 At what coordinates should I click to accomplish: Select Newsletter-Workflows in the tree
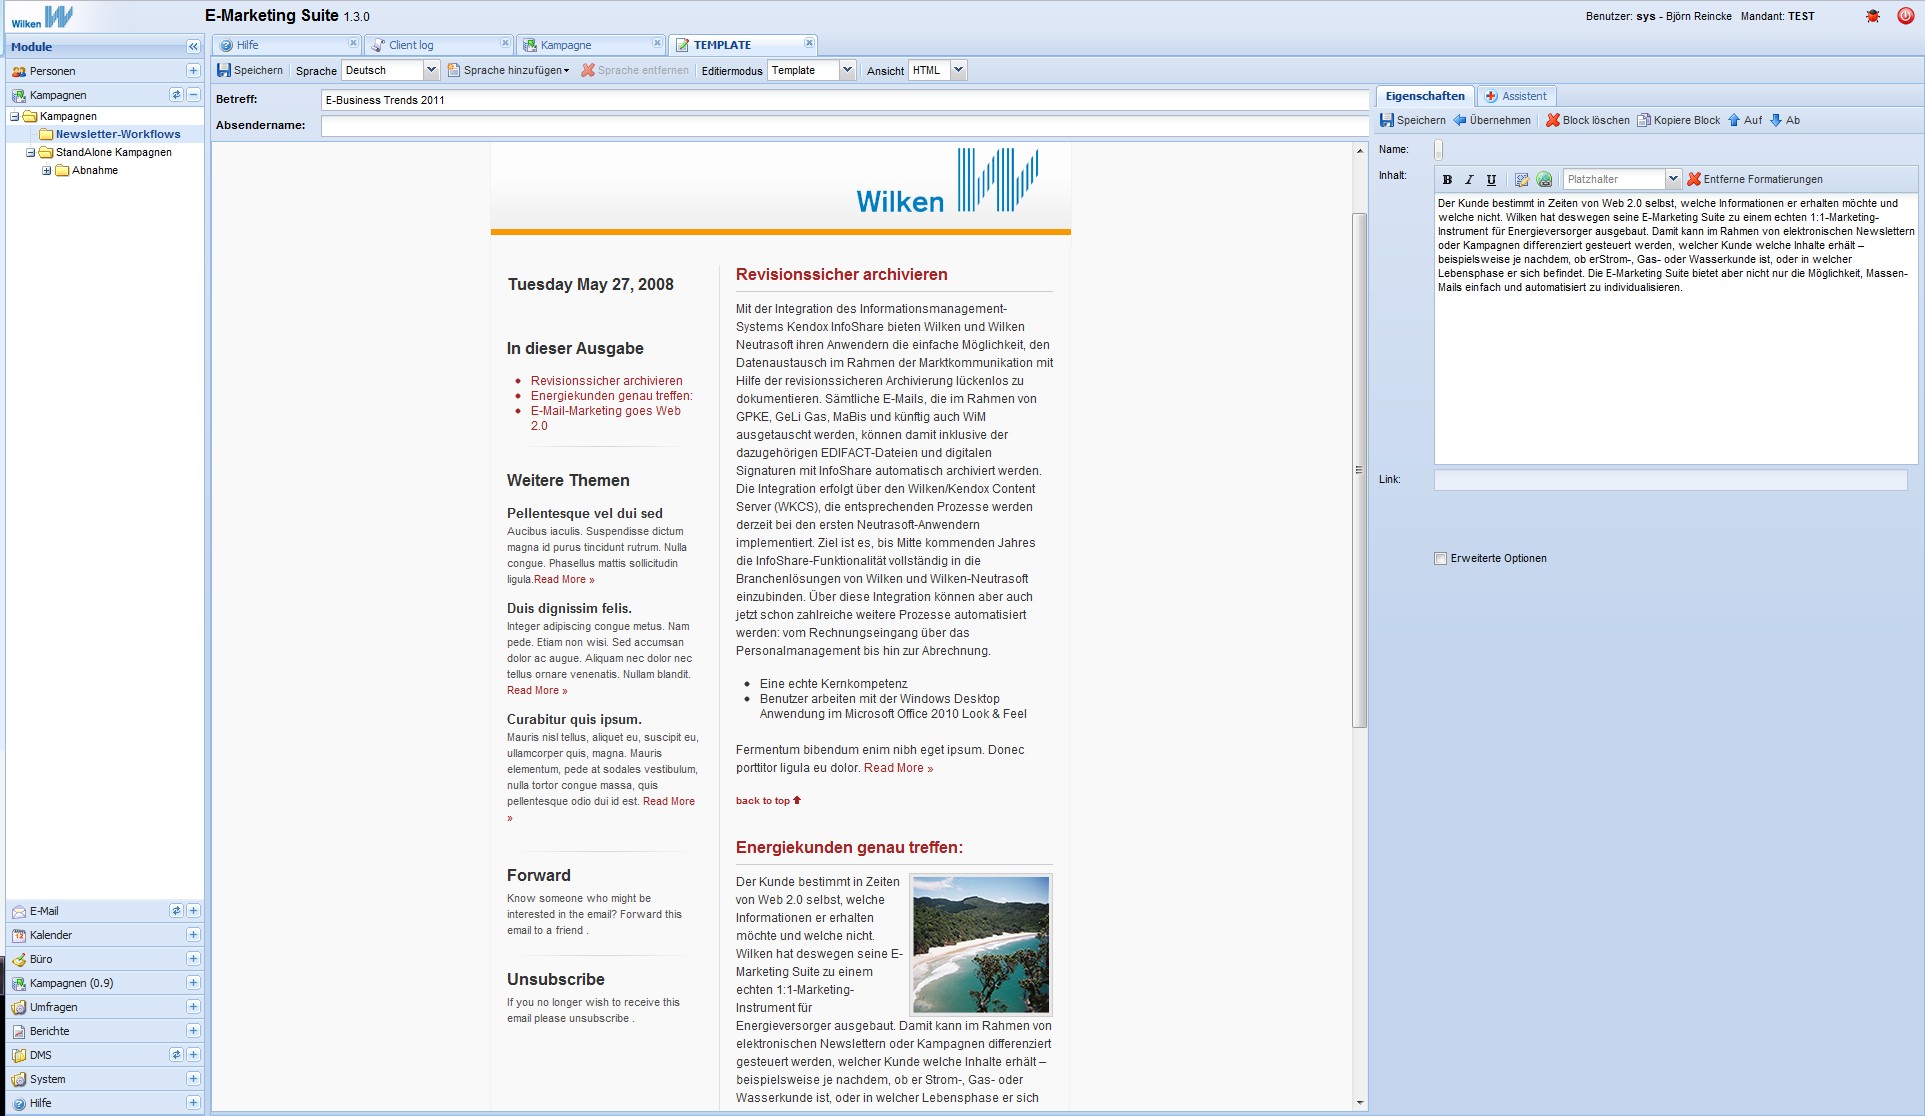point(118,134)
